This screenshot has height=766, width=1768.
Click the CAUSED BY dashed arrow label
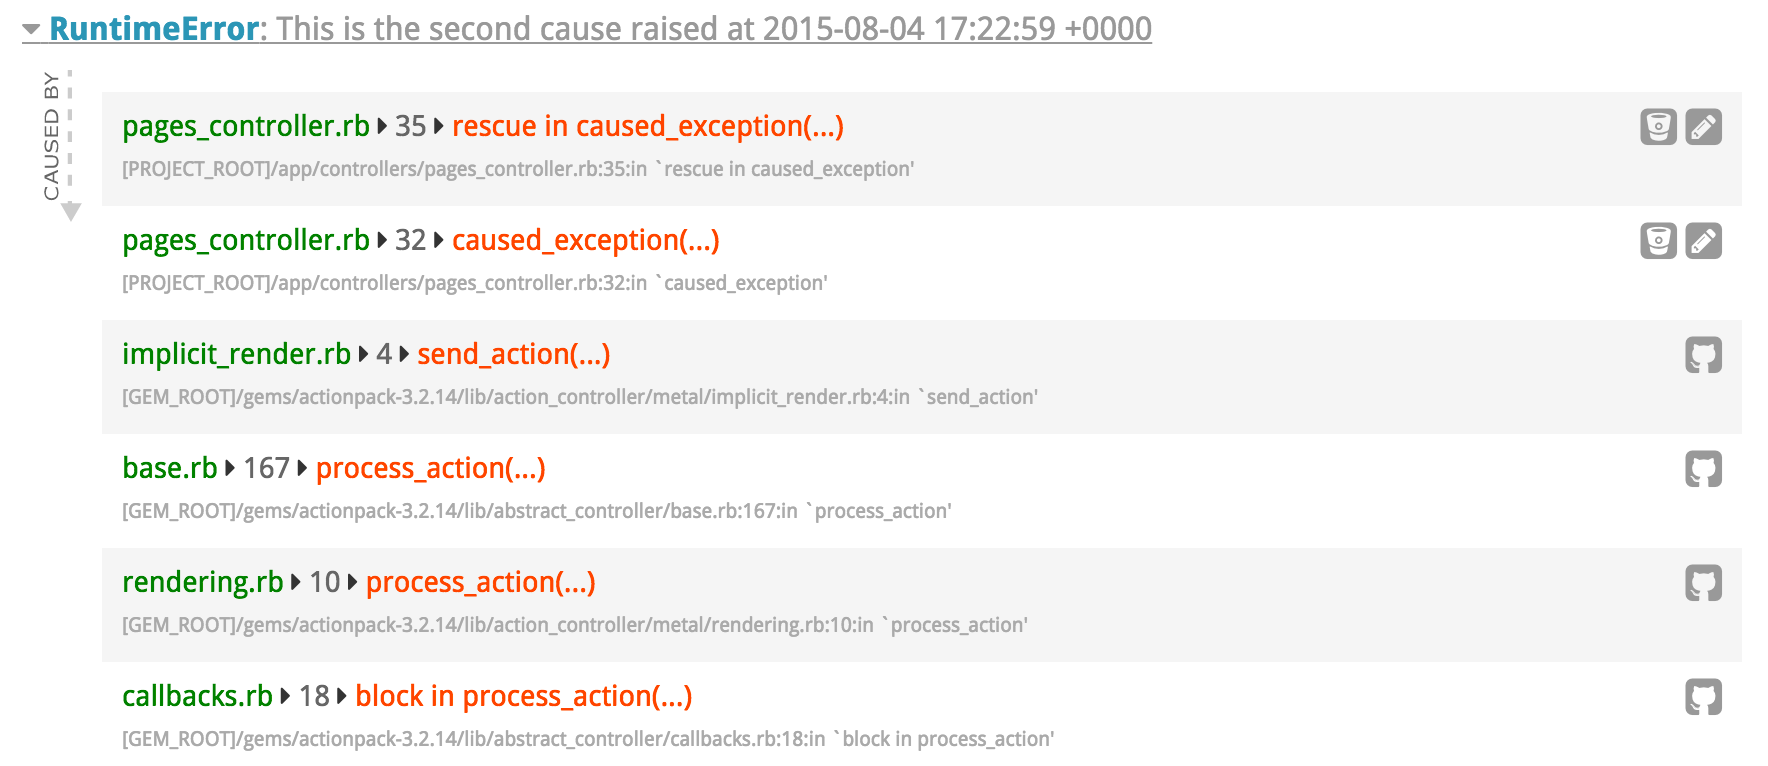(x=54, y=137)
